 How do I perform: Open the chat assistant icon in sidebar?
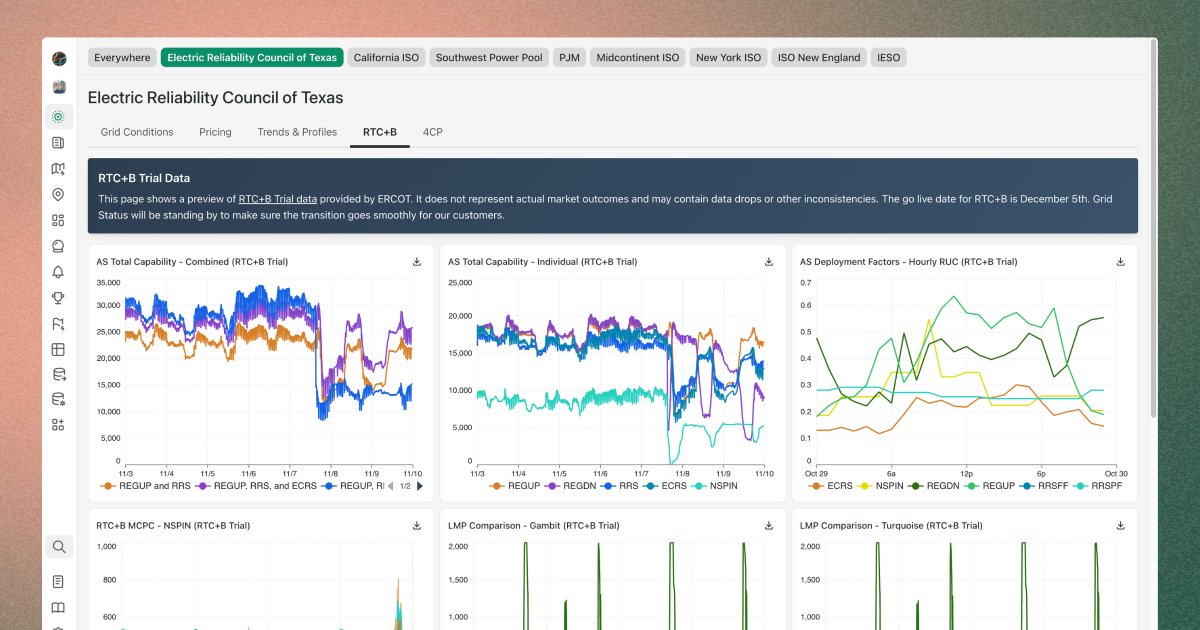pyautogui.click(x=58, y=246)
